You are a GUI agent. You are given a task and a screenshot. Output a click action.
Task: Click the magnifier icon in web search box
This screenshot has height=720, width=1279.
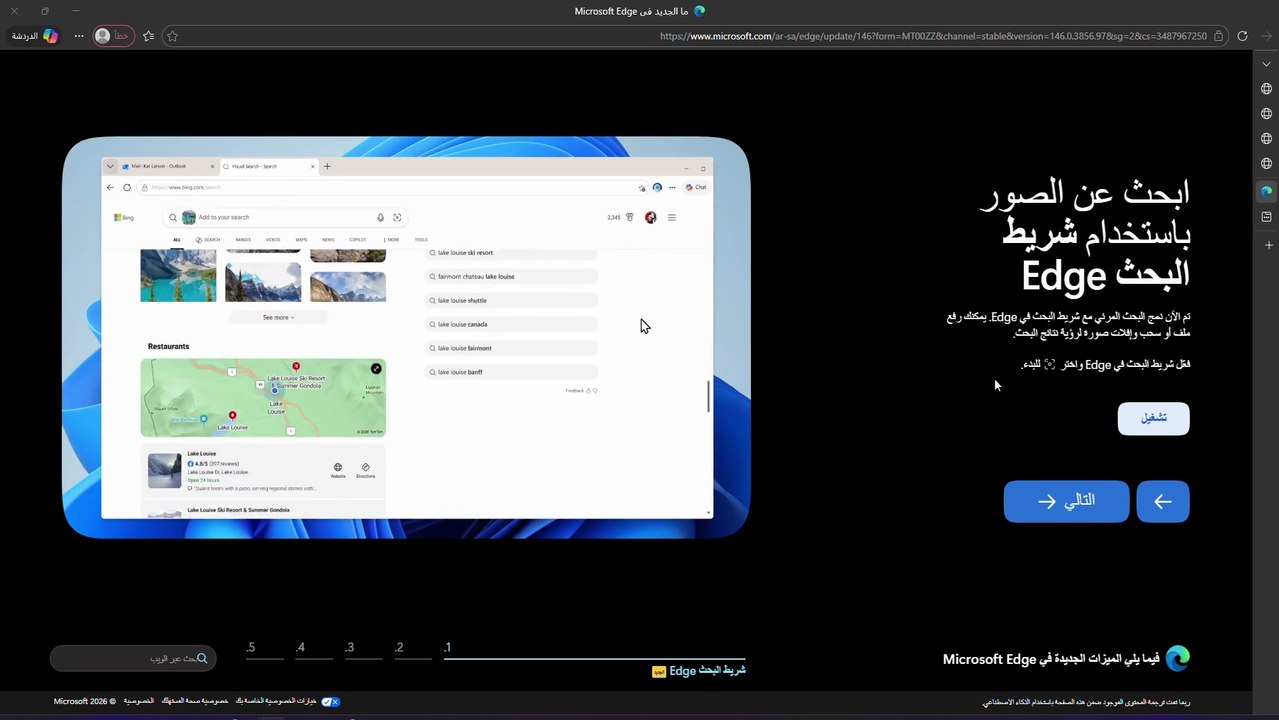click(201, 658)
